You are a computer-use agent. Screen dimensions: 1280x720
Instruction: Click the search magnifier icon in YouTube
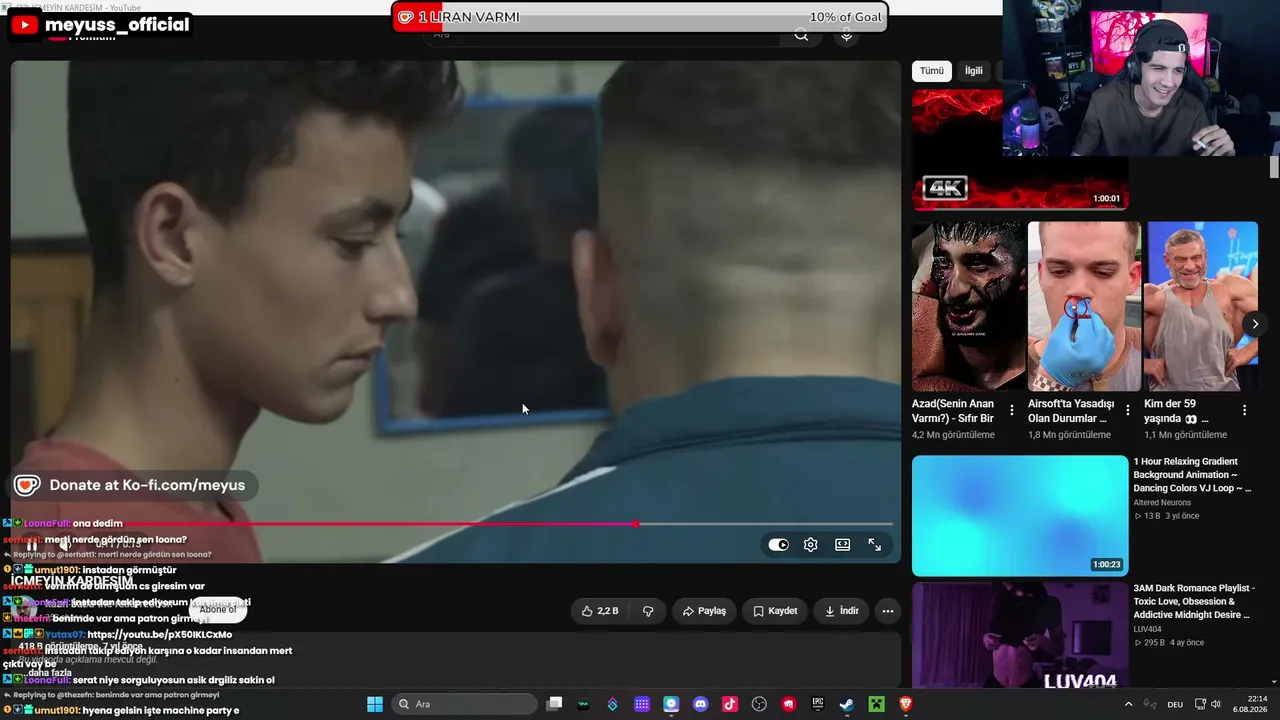tap(801, 35)
